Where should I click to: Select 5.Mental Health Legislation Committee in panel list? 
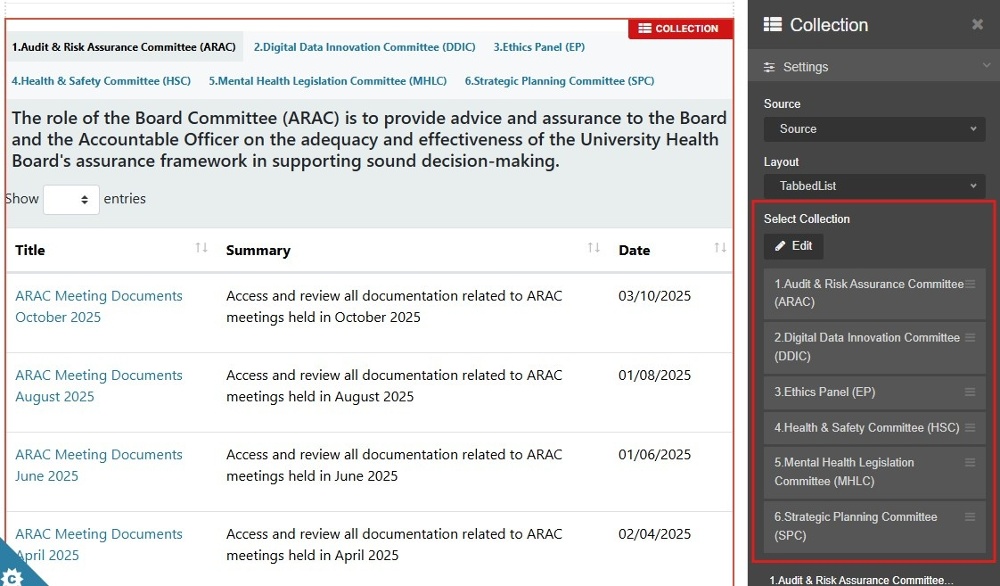(874, 472)
